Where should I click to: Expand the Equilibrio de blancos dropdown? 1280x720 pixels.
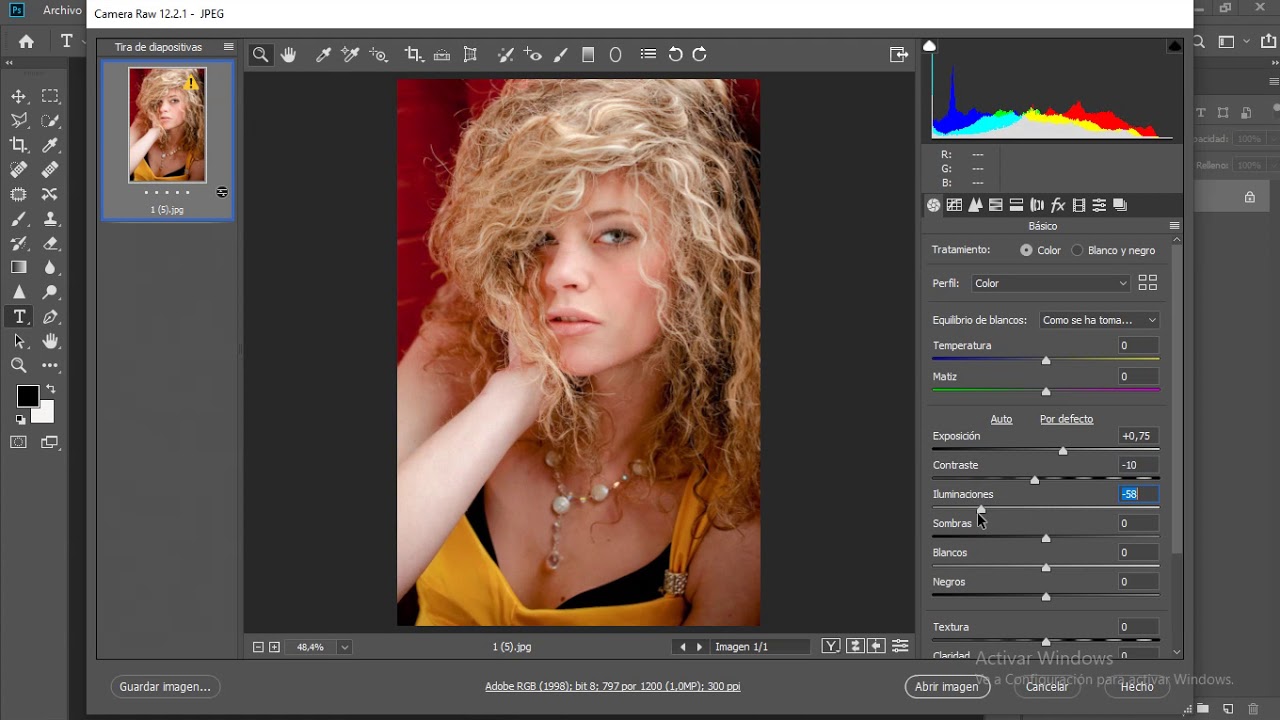[1098, 320]
